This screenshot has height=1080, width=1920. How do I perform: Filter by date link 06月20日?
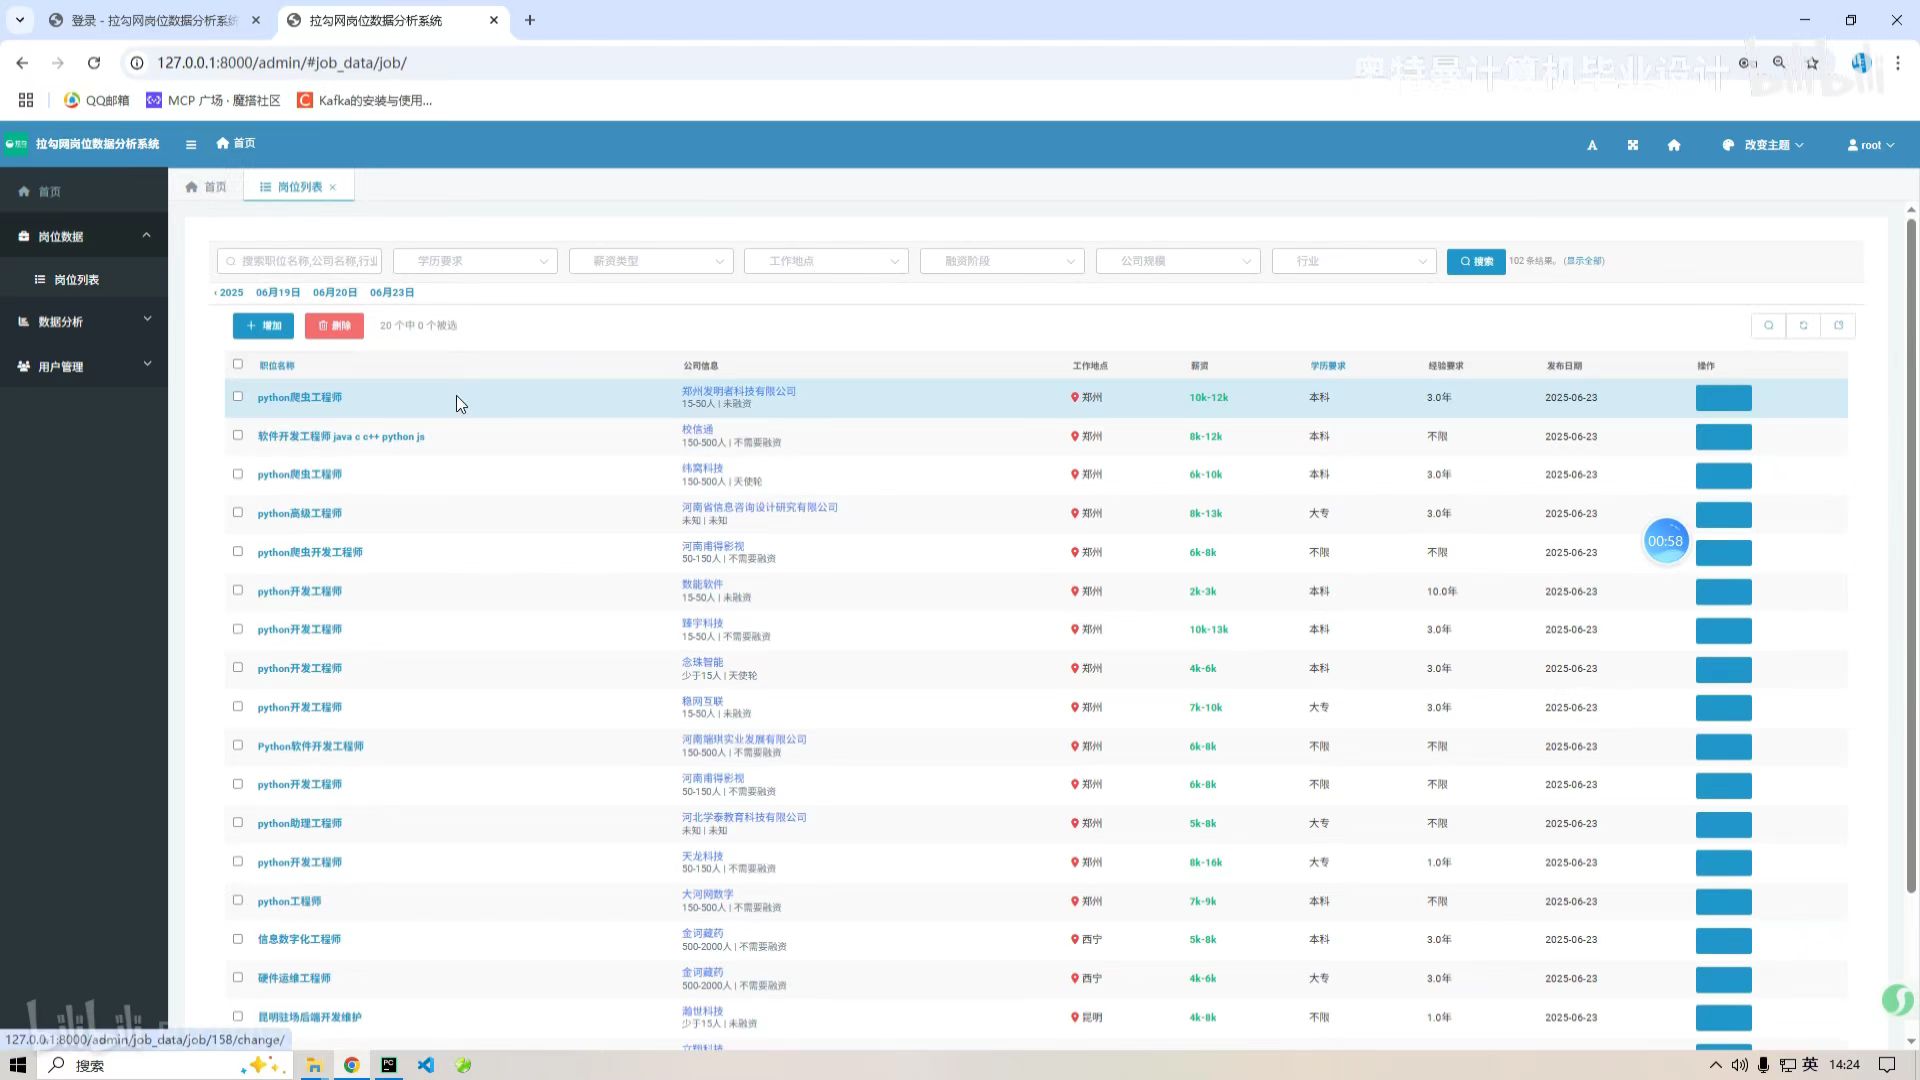point(334,293)
